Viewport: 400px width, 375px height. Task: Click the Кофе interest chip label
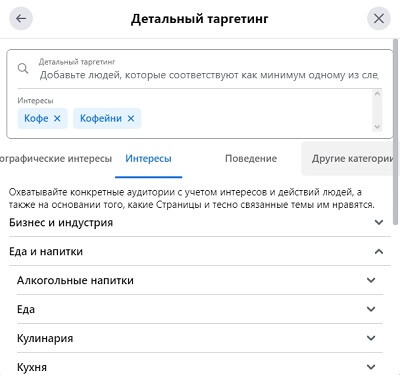(x=36, y=118)
